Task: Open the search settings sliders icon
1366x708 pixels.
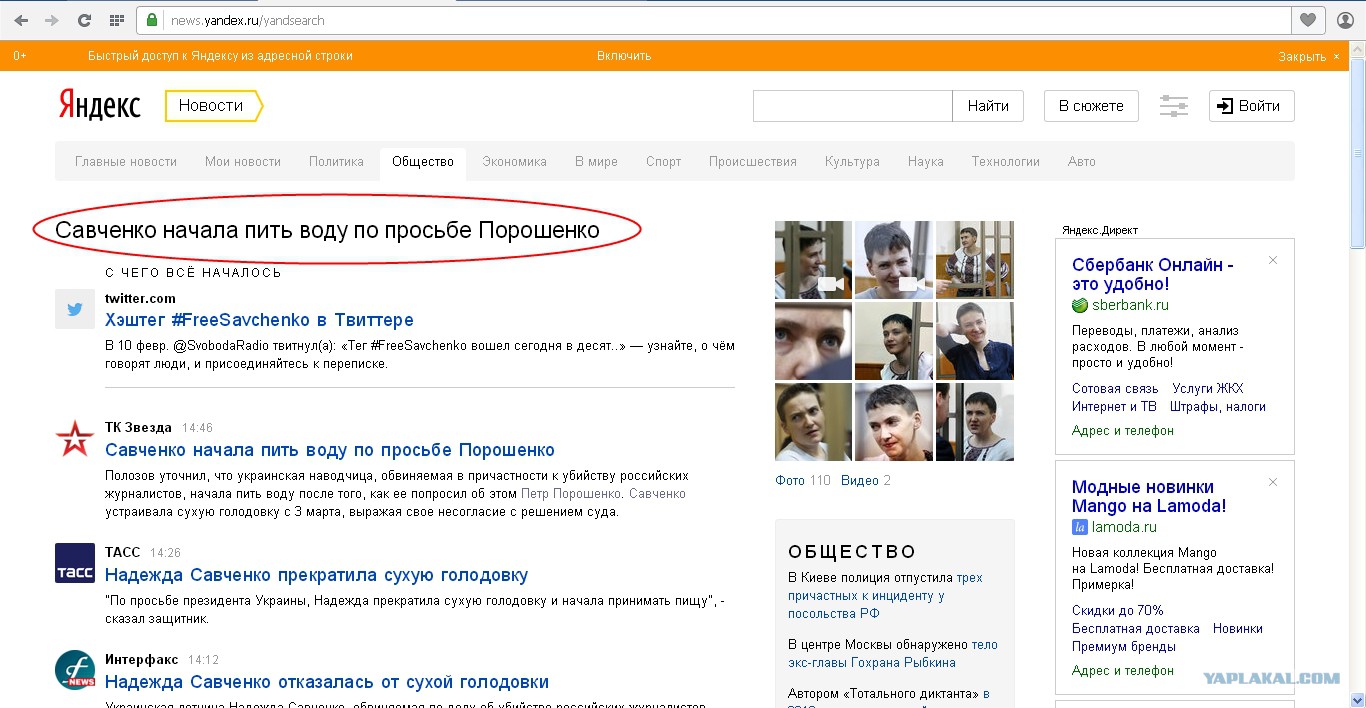Action: [1173, 106]
